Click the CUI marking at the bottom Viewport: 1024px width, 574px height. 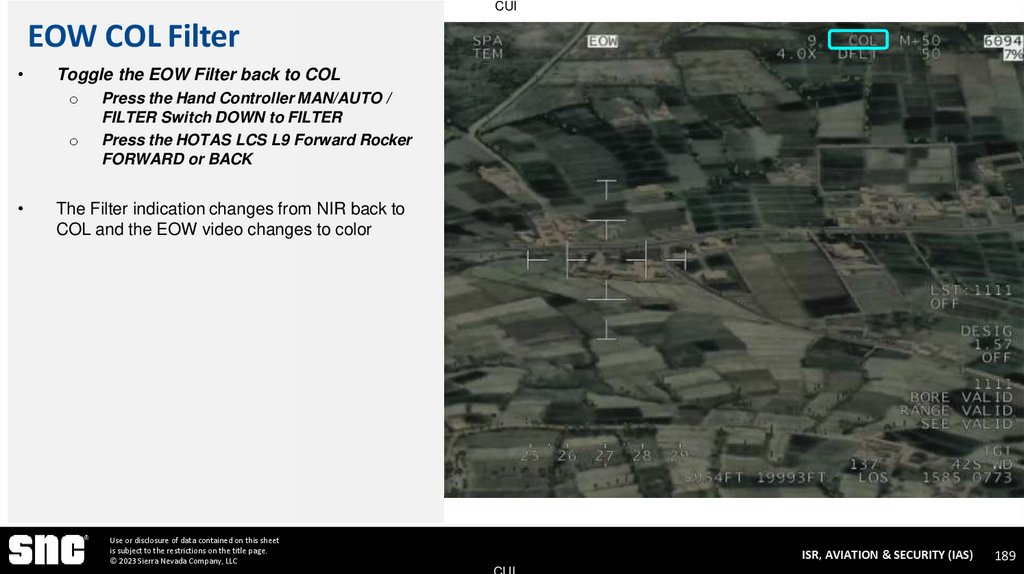[505, 569]
